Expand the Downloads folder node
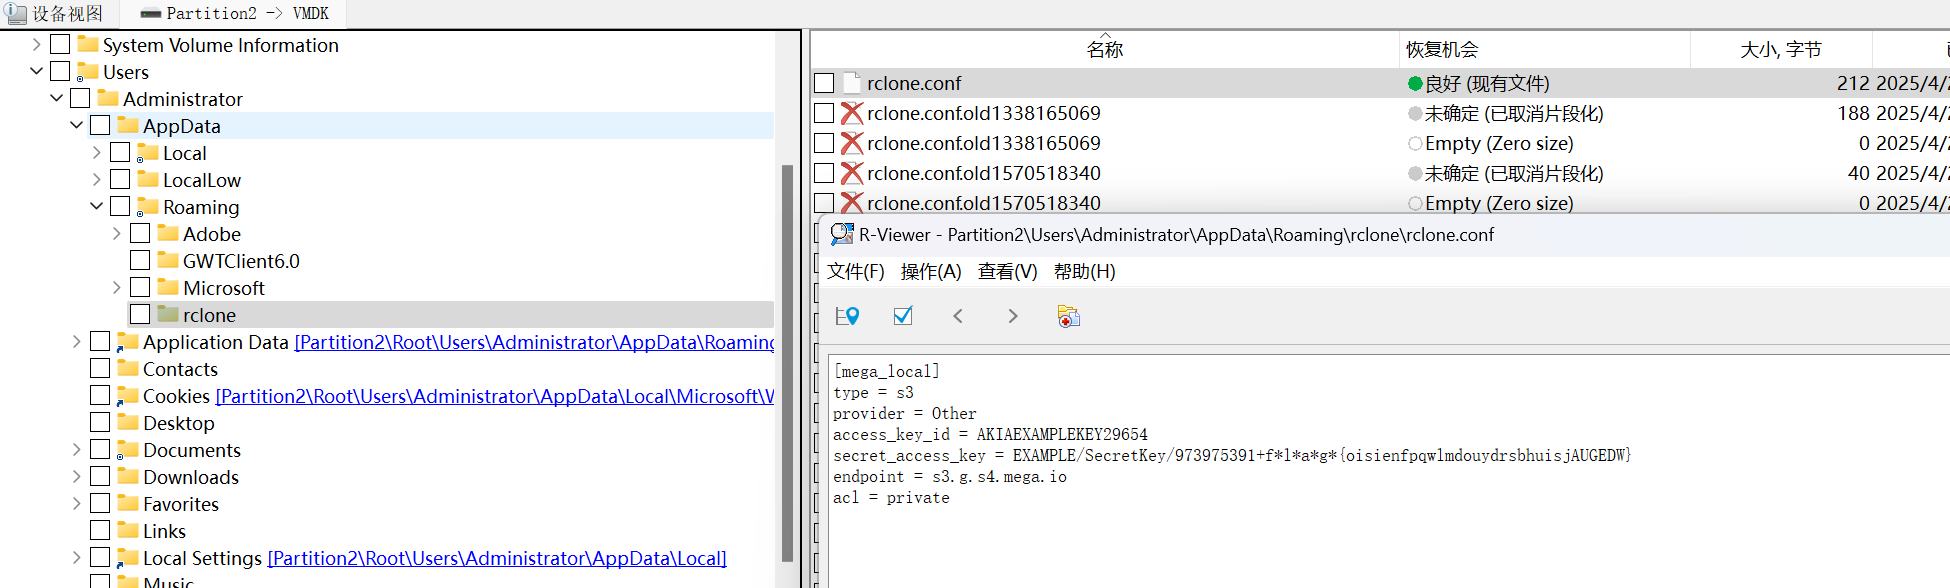Viewport: 1950px width, 588px height. pyautogui.click(x=76, y=476)
